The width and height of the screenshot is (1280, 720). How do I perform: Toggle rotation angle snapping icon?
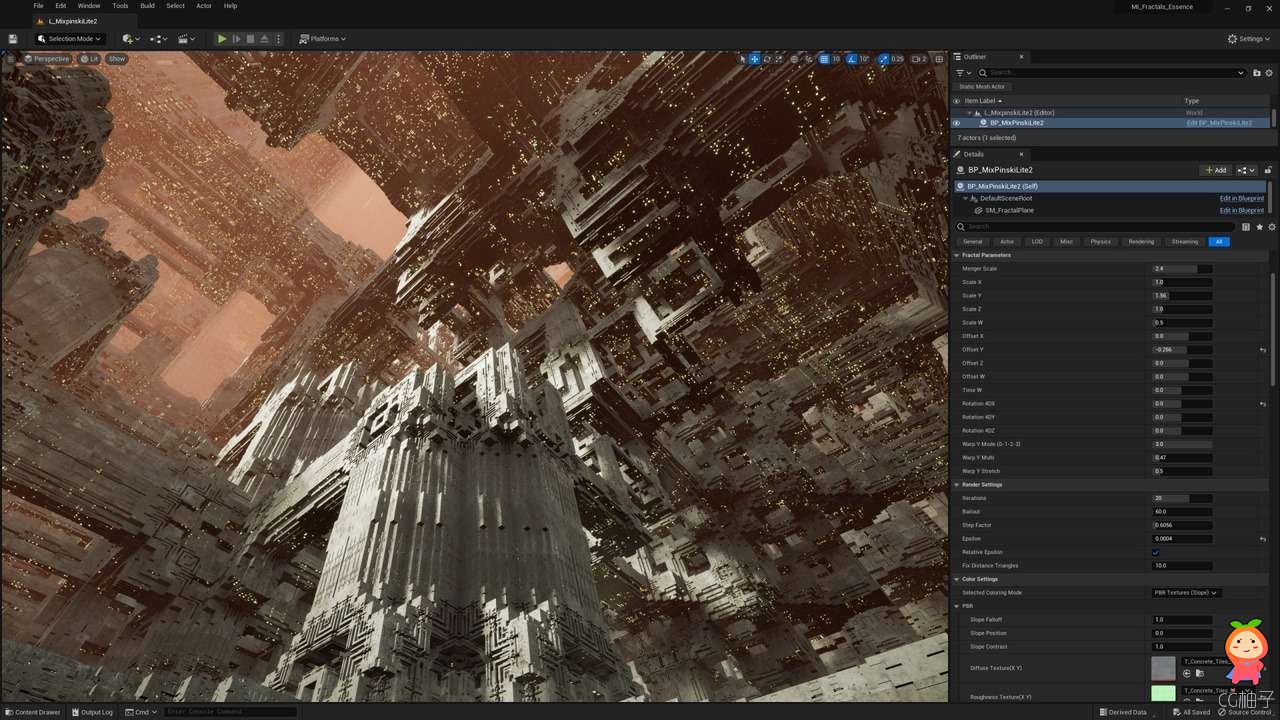852,59
